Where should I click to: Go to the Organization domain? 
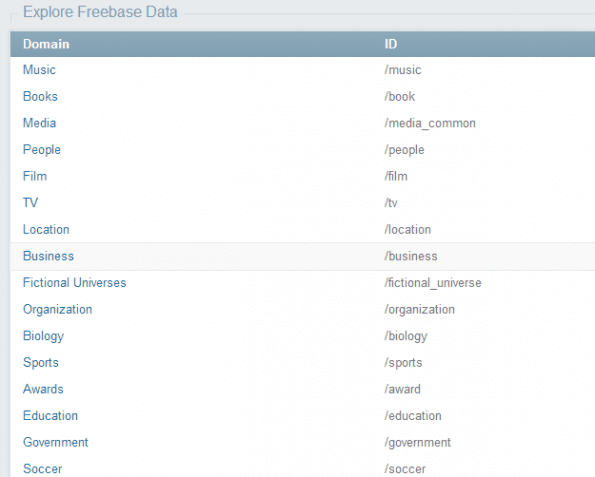pos(57,310)
